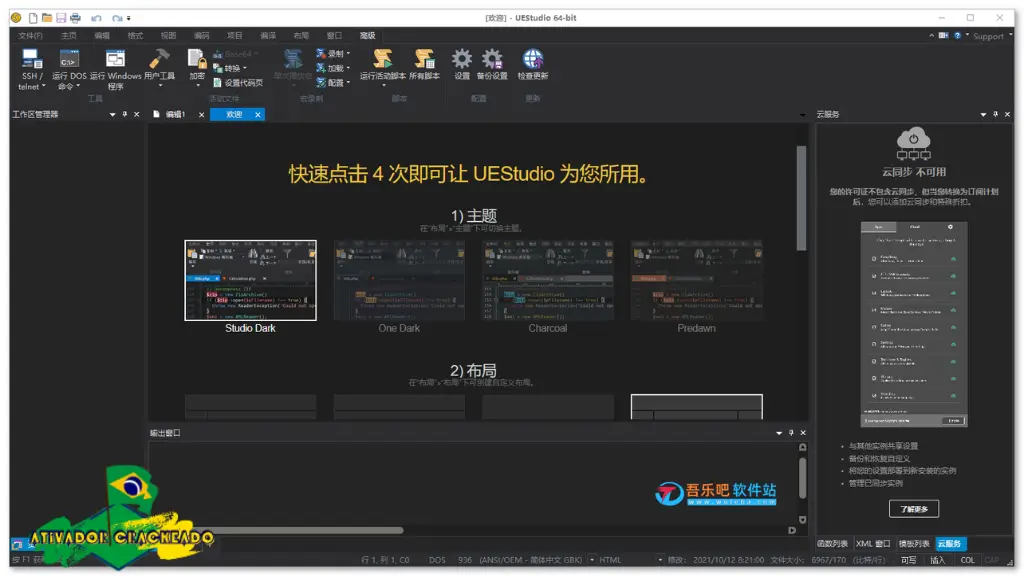This screenshot has width=1024, height=576.
Task: Switch to XML 窗口 bottom tab
Action: pos(873,544)
